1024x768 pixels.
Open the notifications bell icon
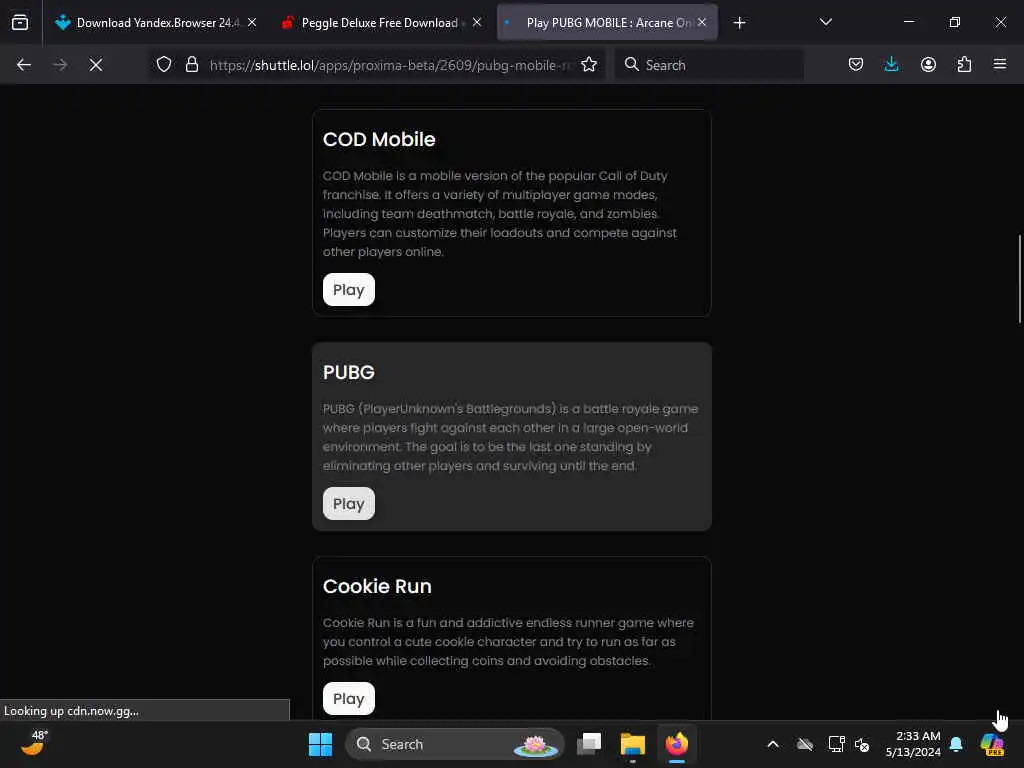click(x=956, y=744)
